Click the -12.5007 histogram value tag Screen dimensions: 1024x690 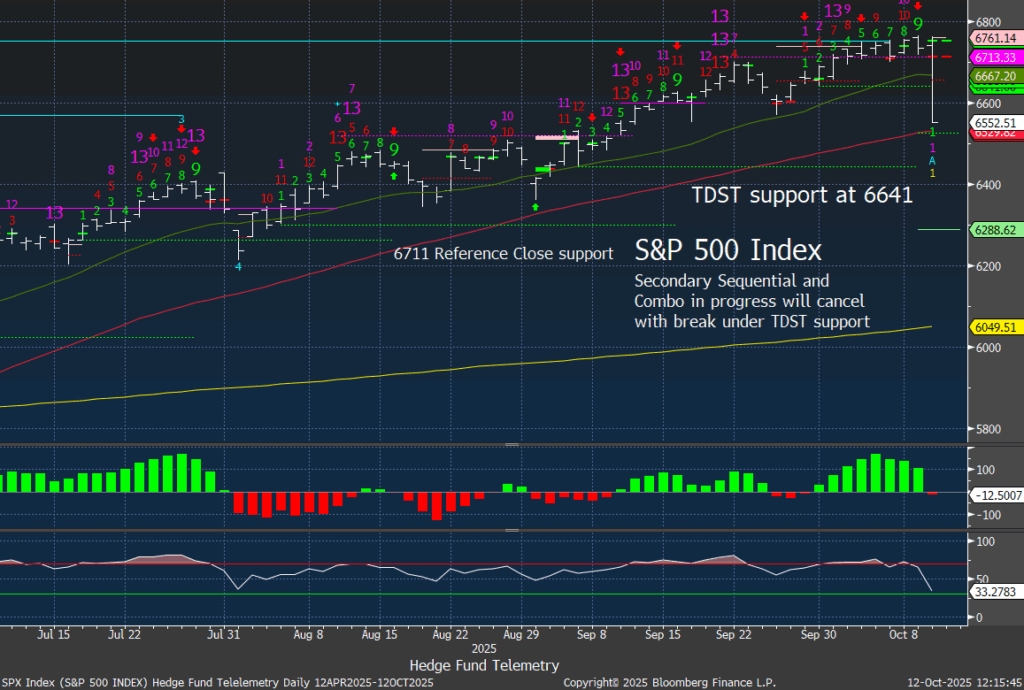[x=993, y=494]
